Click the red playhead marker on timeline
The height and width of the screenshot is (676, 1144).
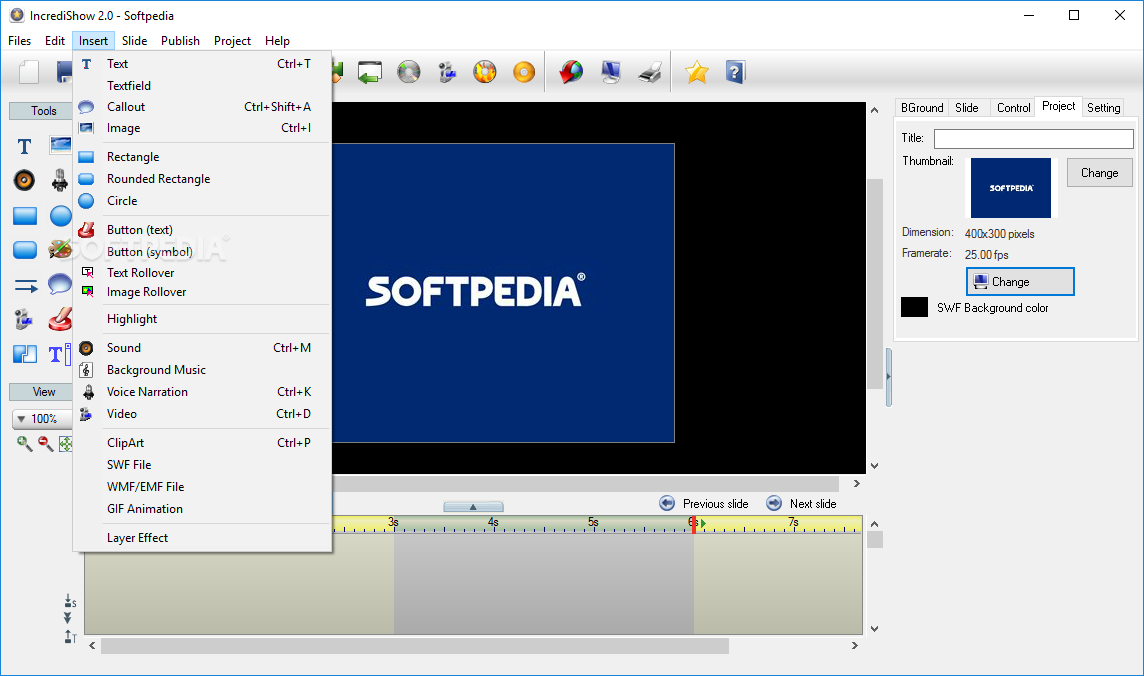point(694,524)
